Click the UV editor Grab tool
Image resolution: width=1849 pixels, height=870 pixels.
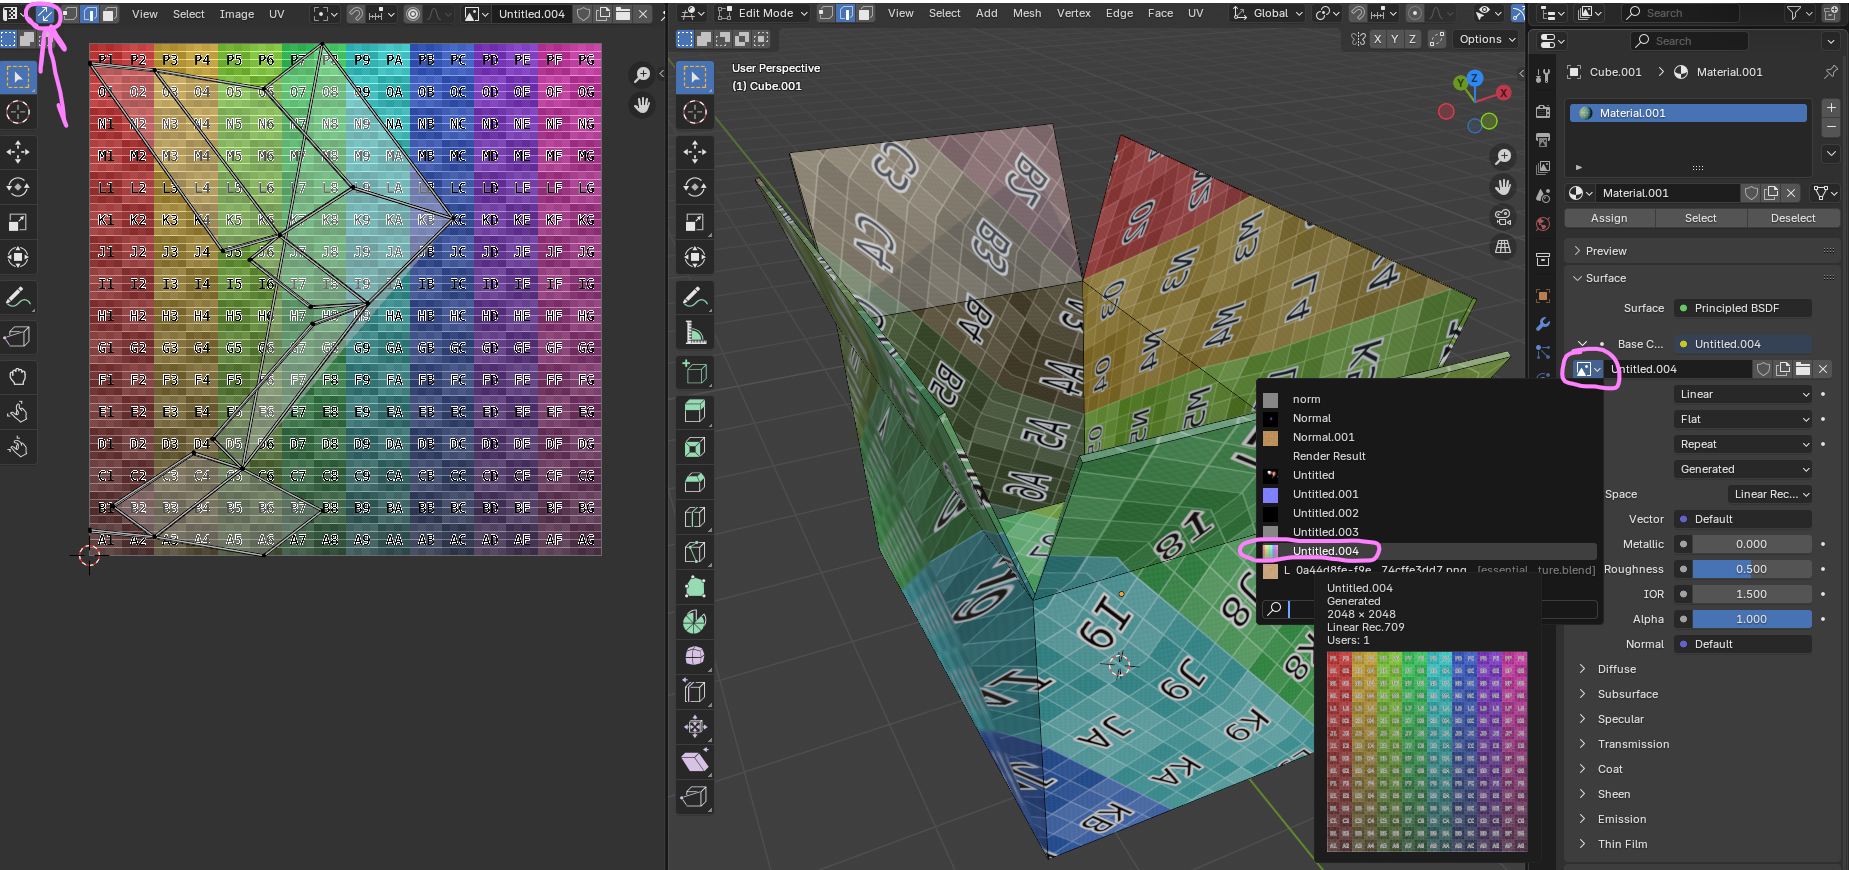(x=18, y=377)
